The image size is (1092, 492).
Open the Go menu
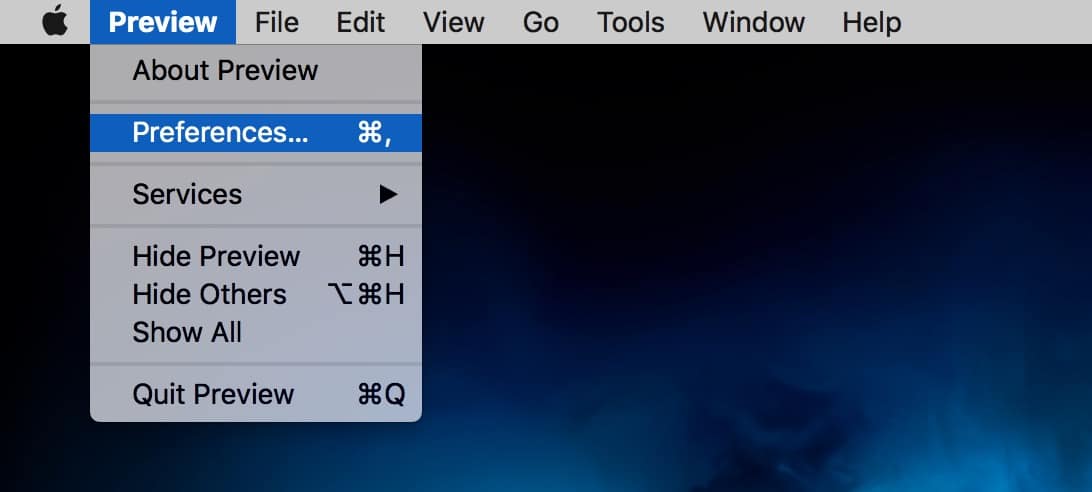[540, 22]
